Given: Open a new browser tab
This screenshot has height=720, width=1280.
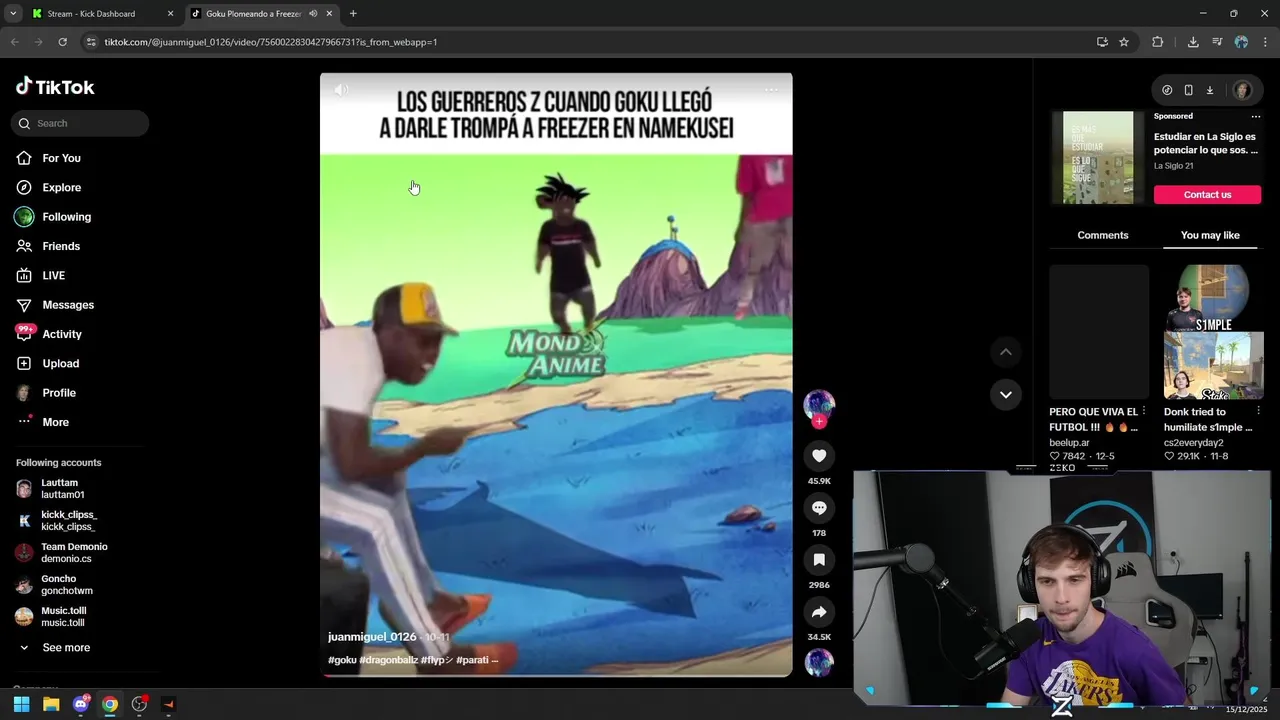Looking at the screenshot, I should click(x=353, y=14).
